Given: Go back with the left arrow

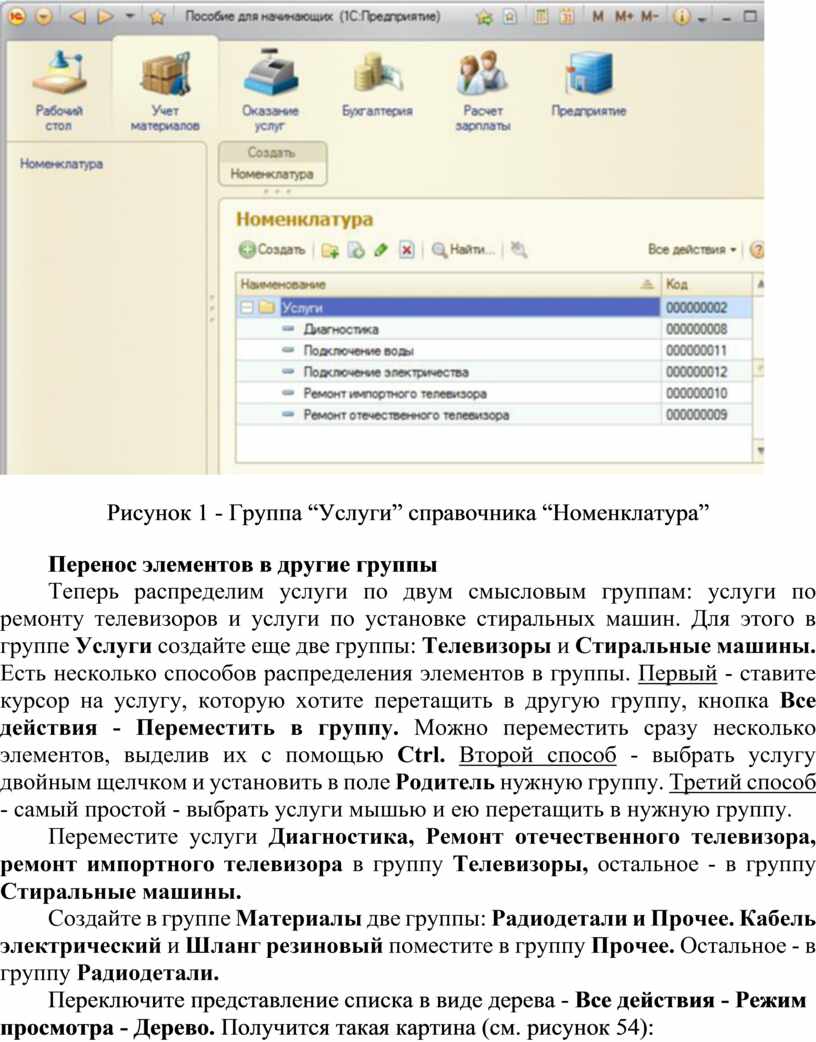Looking at the screenshot, I should [x=77, y=17].
